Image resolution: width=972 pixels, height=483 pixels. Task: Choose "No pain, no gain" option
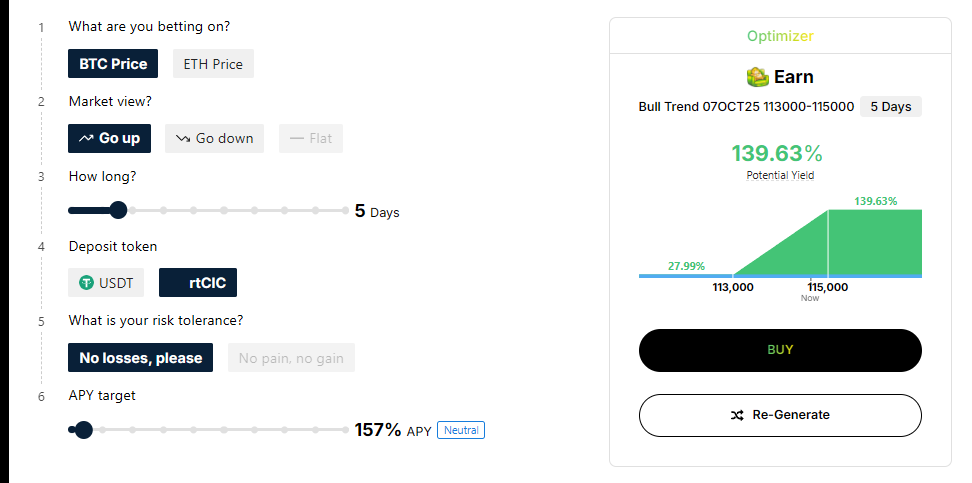291,357
